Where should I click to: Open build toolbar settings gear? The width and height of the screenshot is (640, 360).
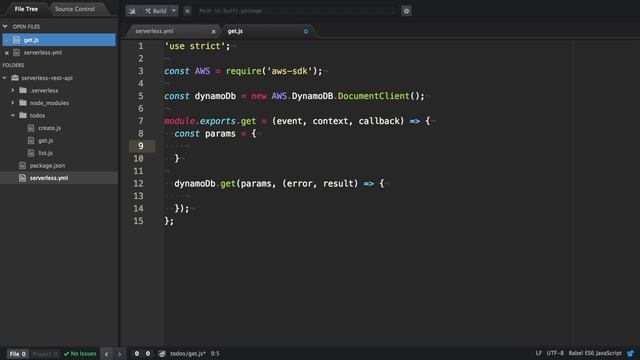pos(406,11)
